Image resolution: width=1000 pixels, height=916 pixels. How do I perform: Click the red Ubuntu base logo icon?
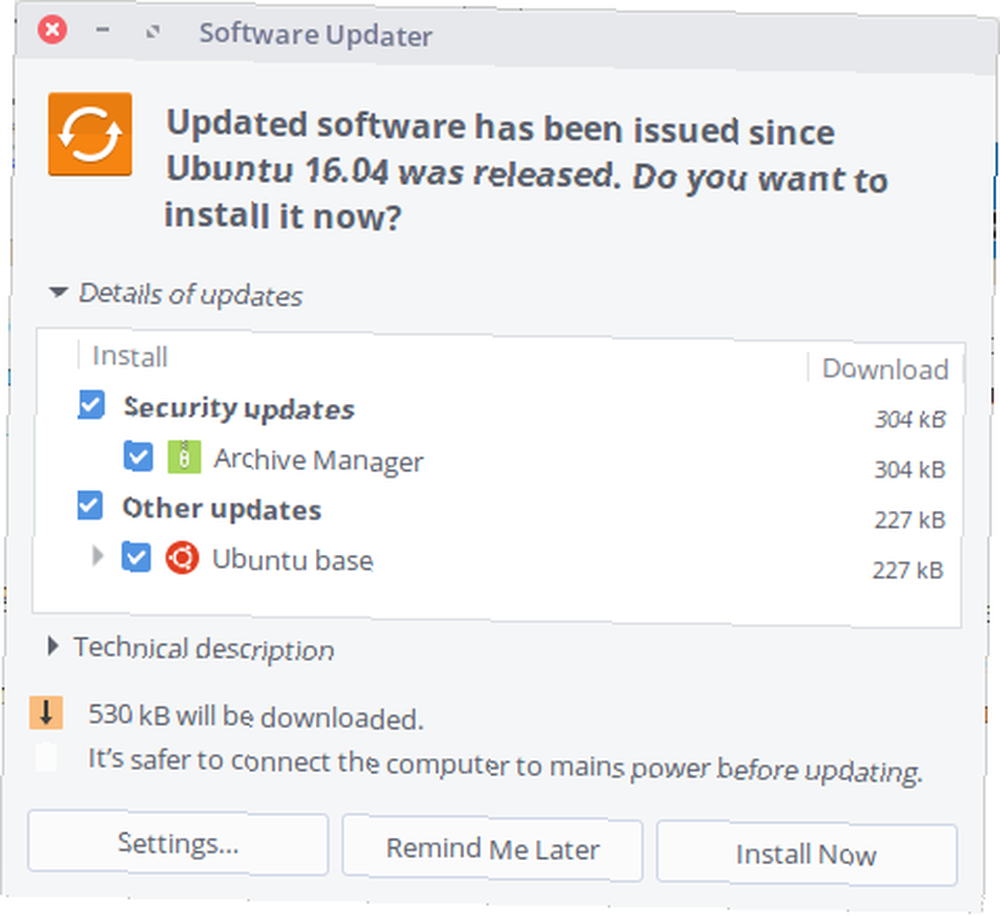pos(182,558)
